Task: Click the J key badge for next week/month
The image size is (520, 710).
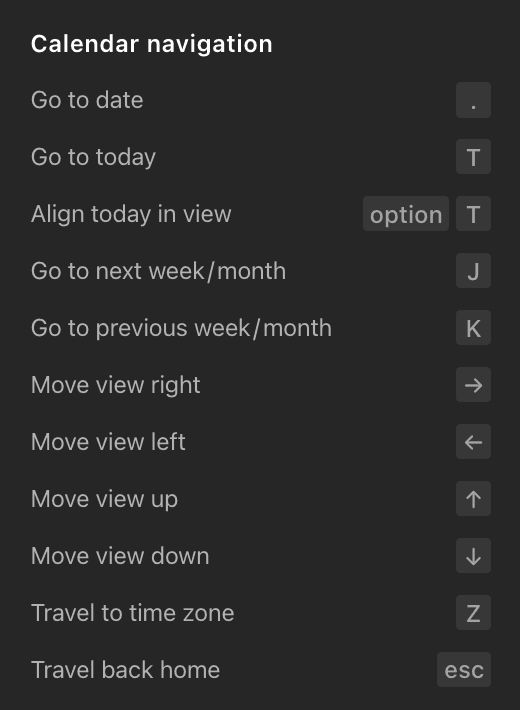Action: click(473, 271)
